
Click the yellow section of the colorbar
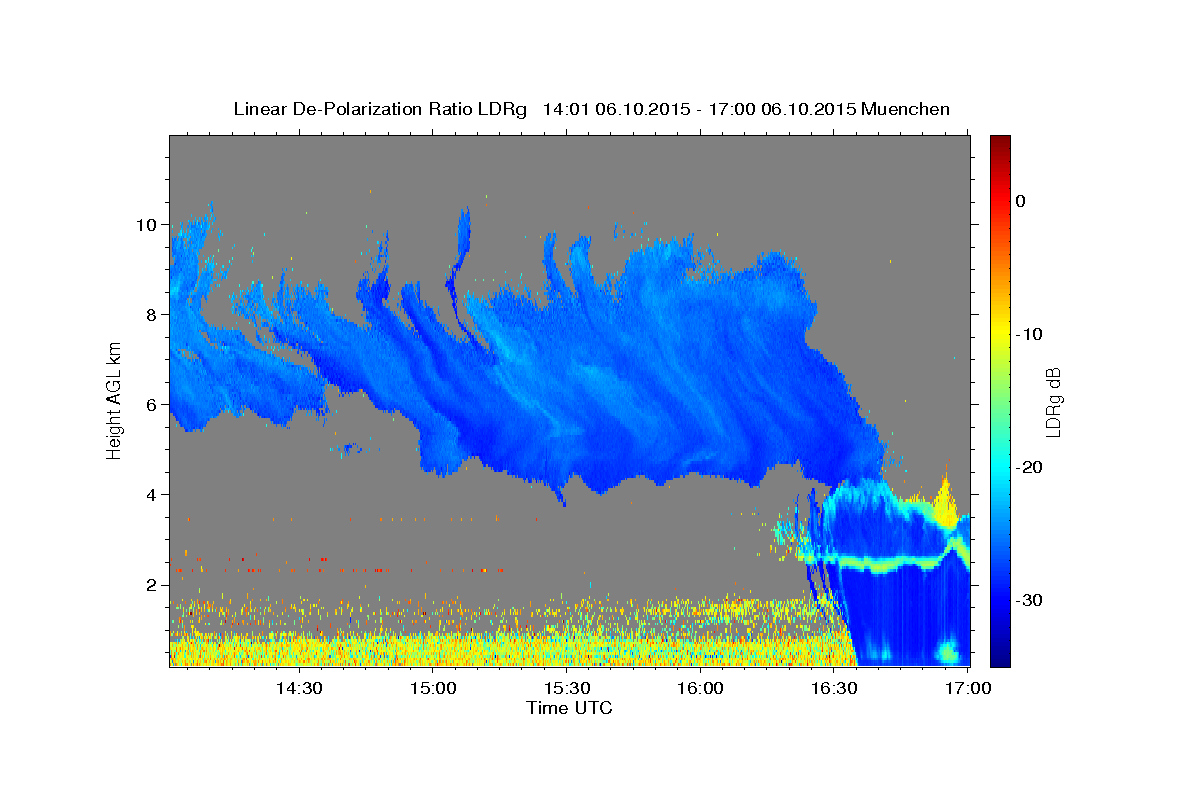[x=1000, y=330]
